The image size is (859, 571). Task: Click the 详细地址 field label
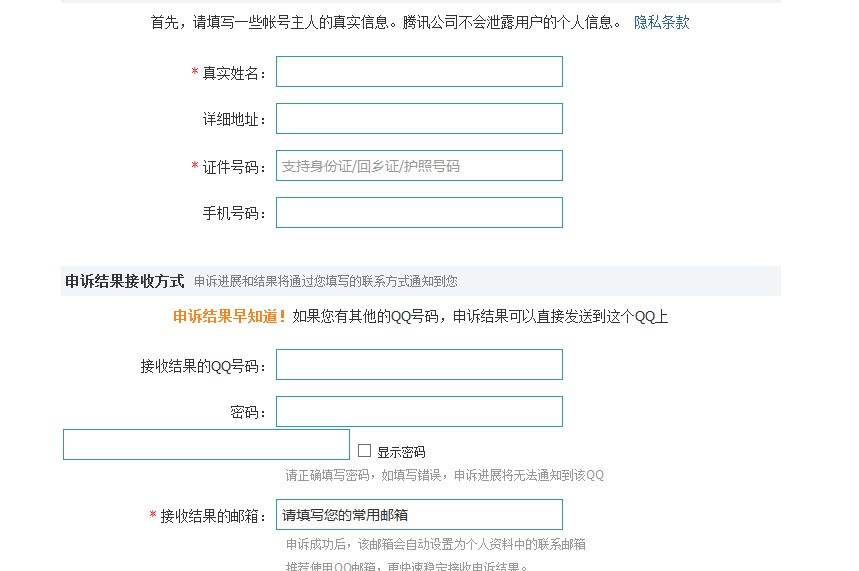point(234,120)
